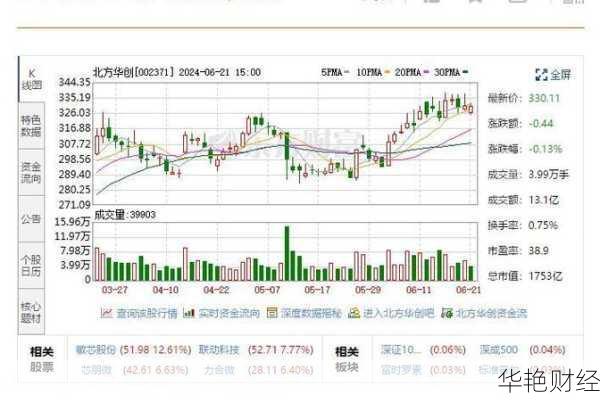The image size is (600, 400).
Task: Click the 总市值 value 1753亿
Action: tap(545, 276)
